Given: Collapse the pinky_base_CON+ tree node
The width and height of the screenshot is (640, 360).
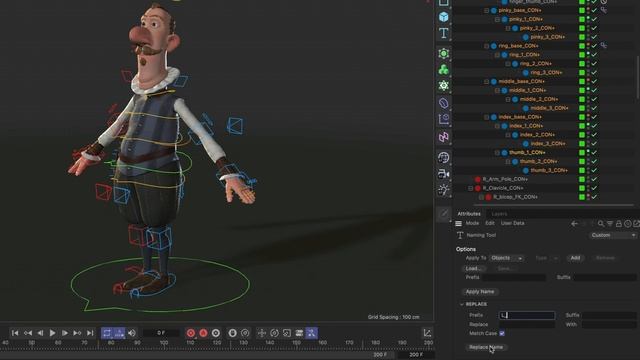Looking at the screenshot, I should [x=487, y=11].
